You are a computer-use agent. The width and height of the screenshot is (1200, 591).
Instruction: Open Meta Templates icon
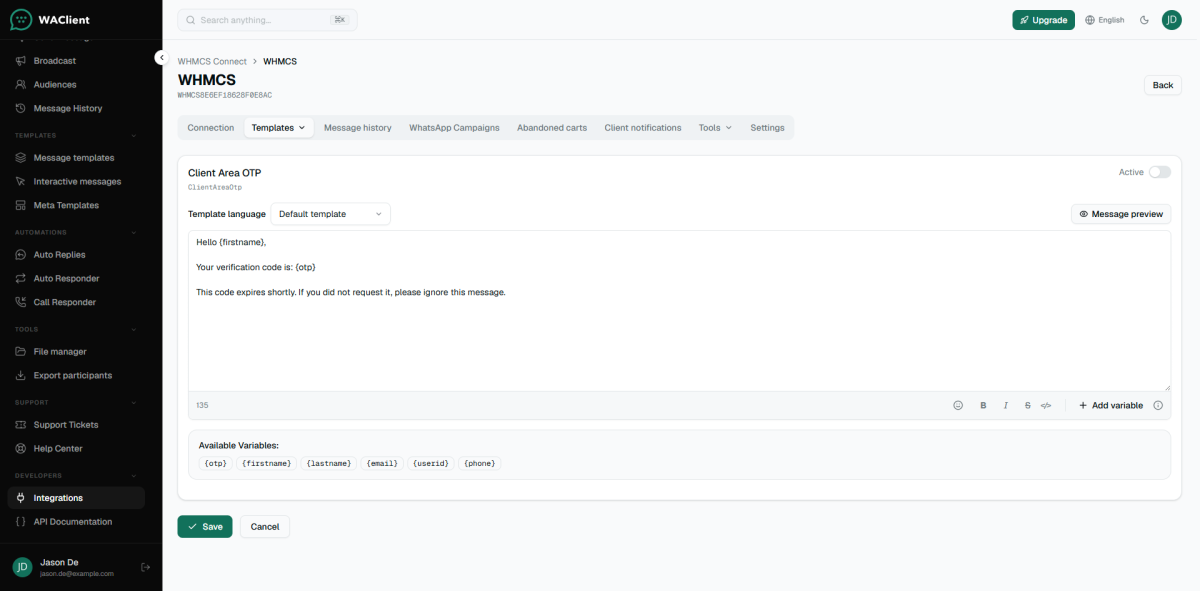click(x=21, y=205)
